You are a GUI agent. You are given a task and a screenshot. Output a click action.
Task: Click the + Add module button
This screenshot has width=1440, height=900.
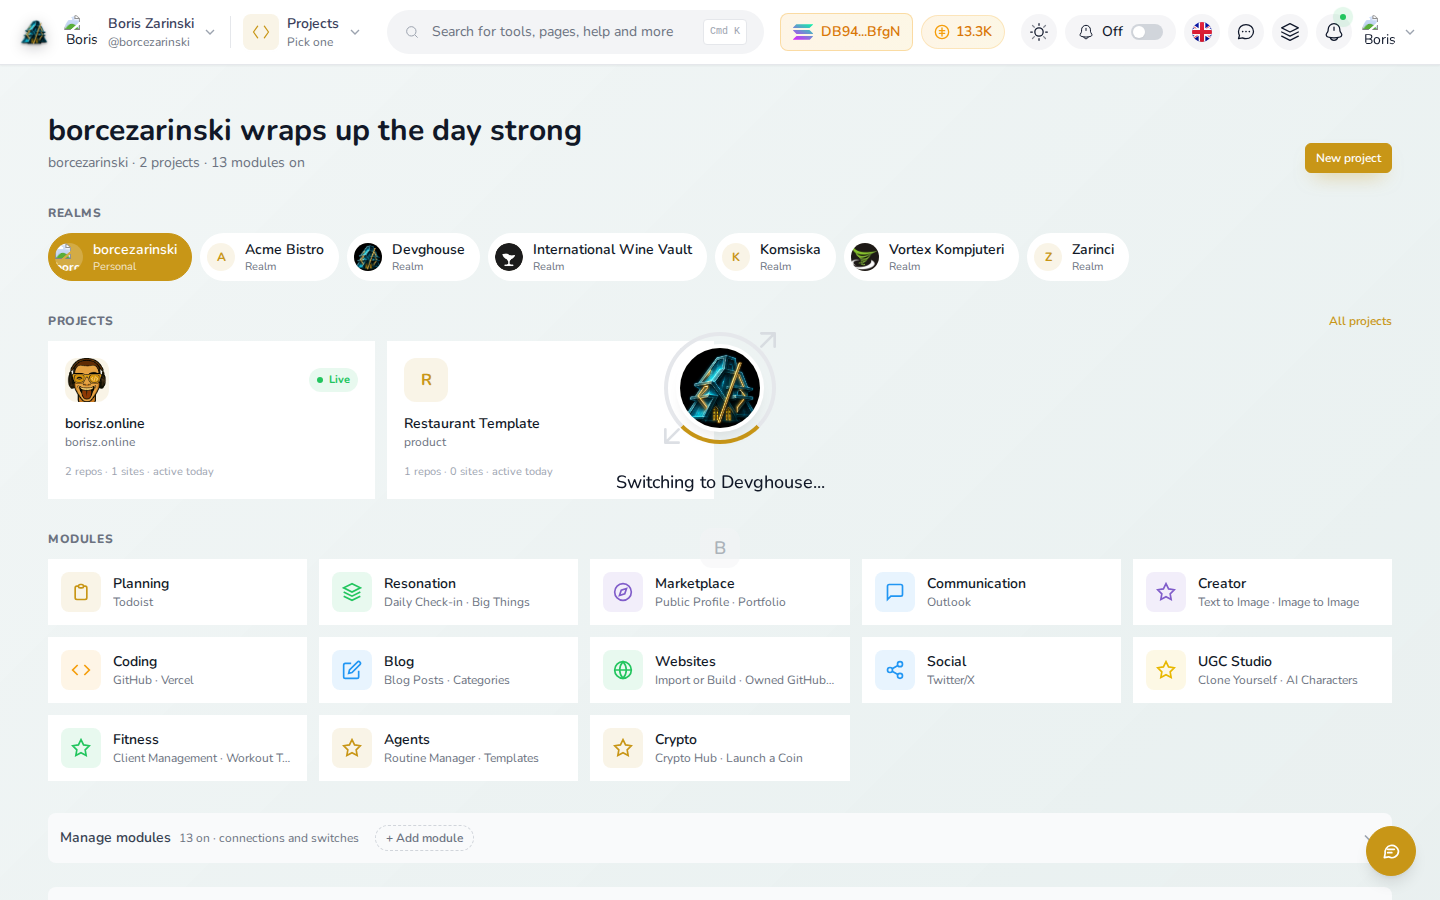(424, 838)
